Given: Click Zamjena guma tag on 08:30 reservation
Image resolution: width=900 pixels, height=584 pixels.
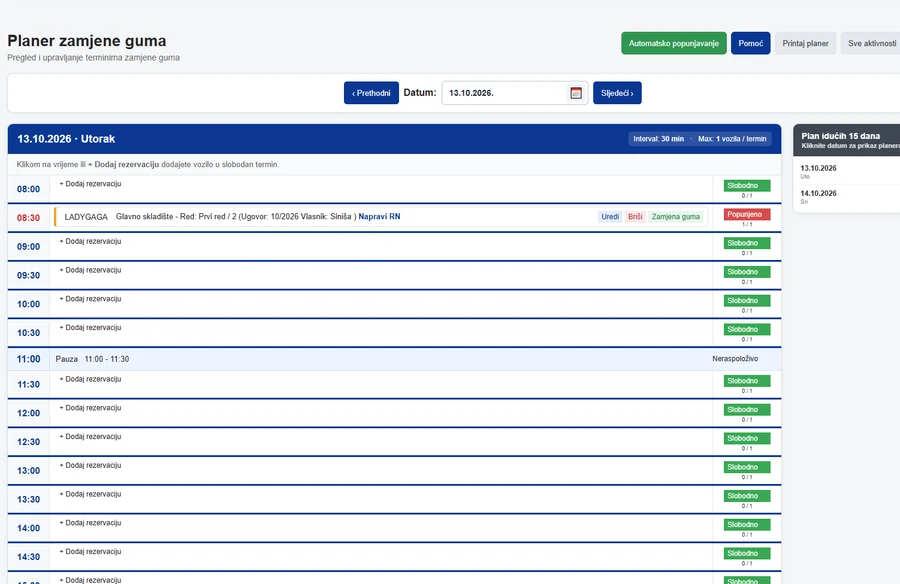Looking at the screenshot, I should coord(676,216).
